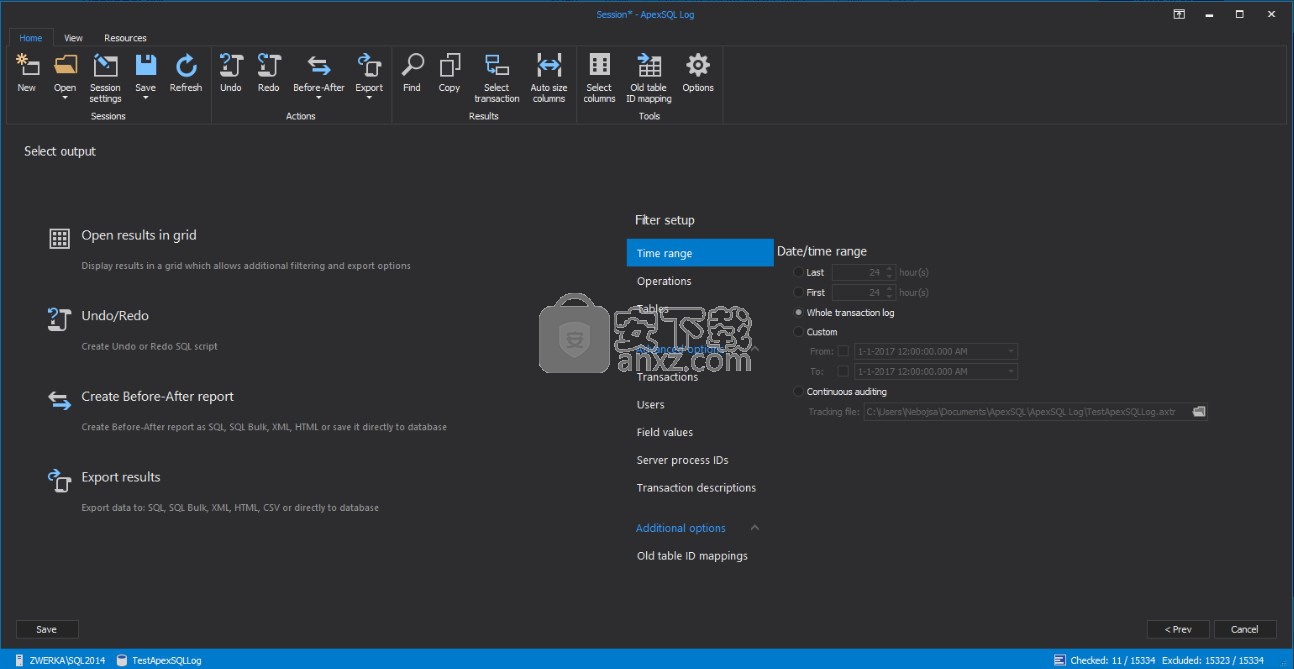Viewport: 1294px width, 669px height.
Task: Click the 'Excluded: 15323 / 15334' status text
Action: click(1215, 660)
